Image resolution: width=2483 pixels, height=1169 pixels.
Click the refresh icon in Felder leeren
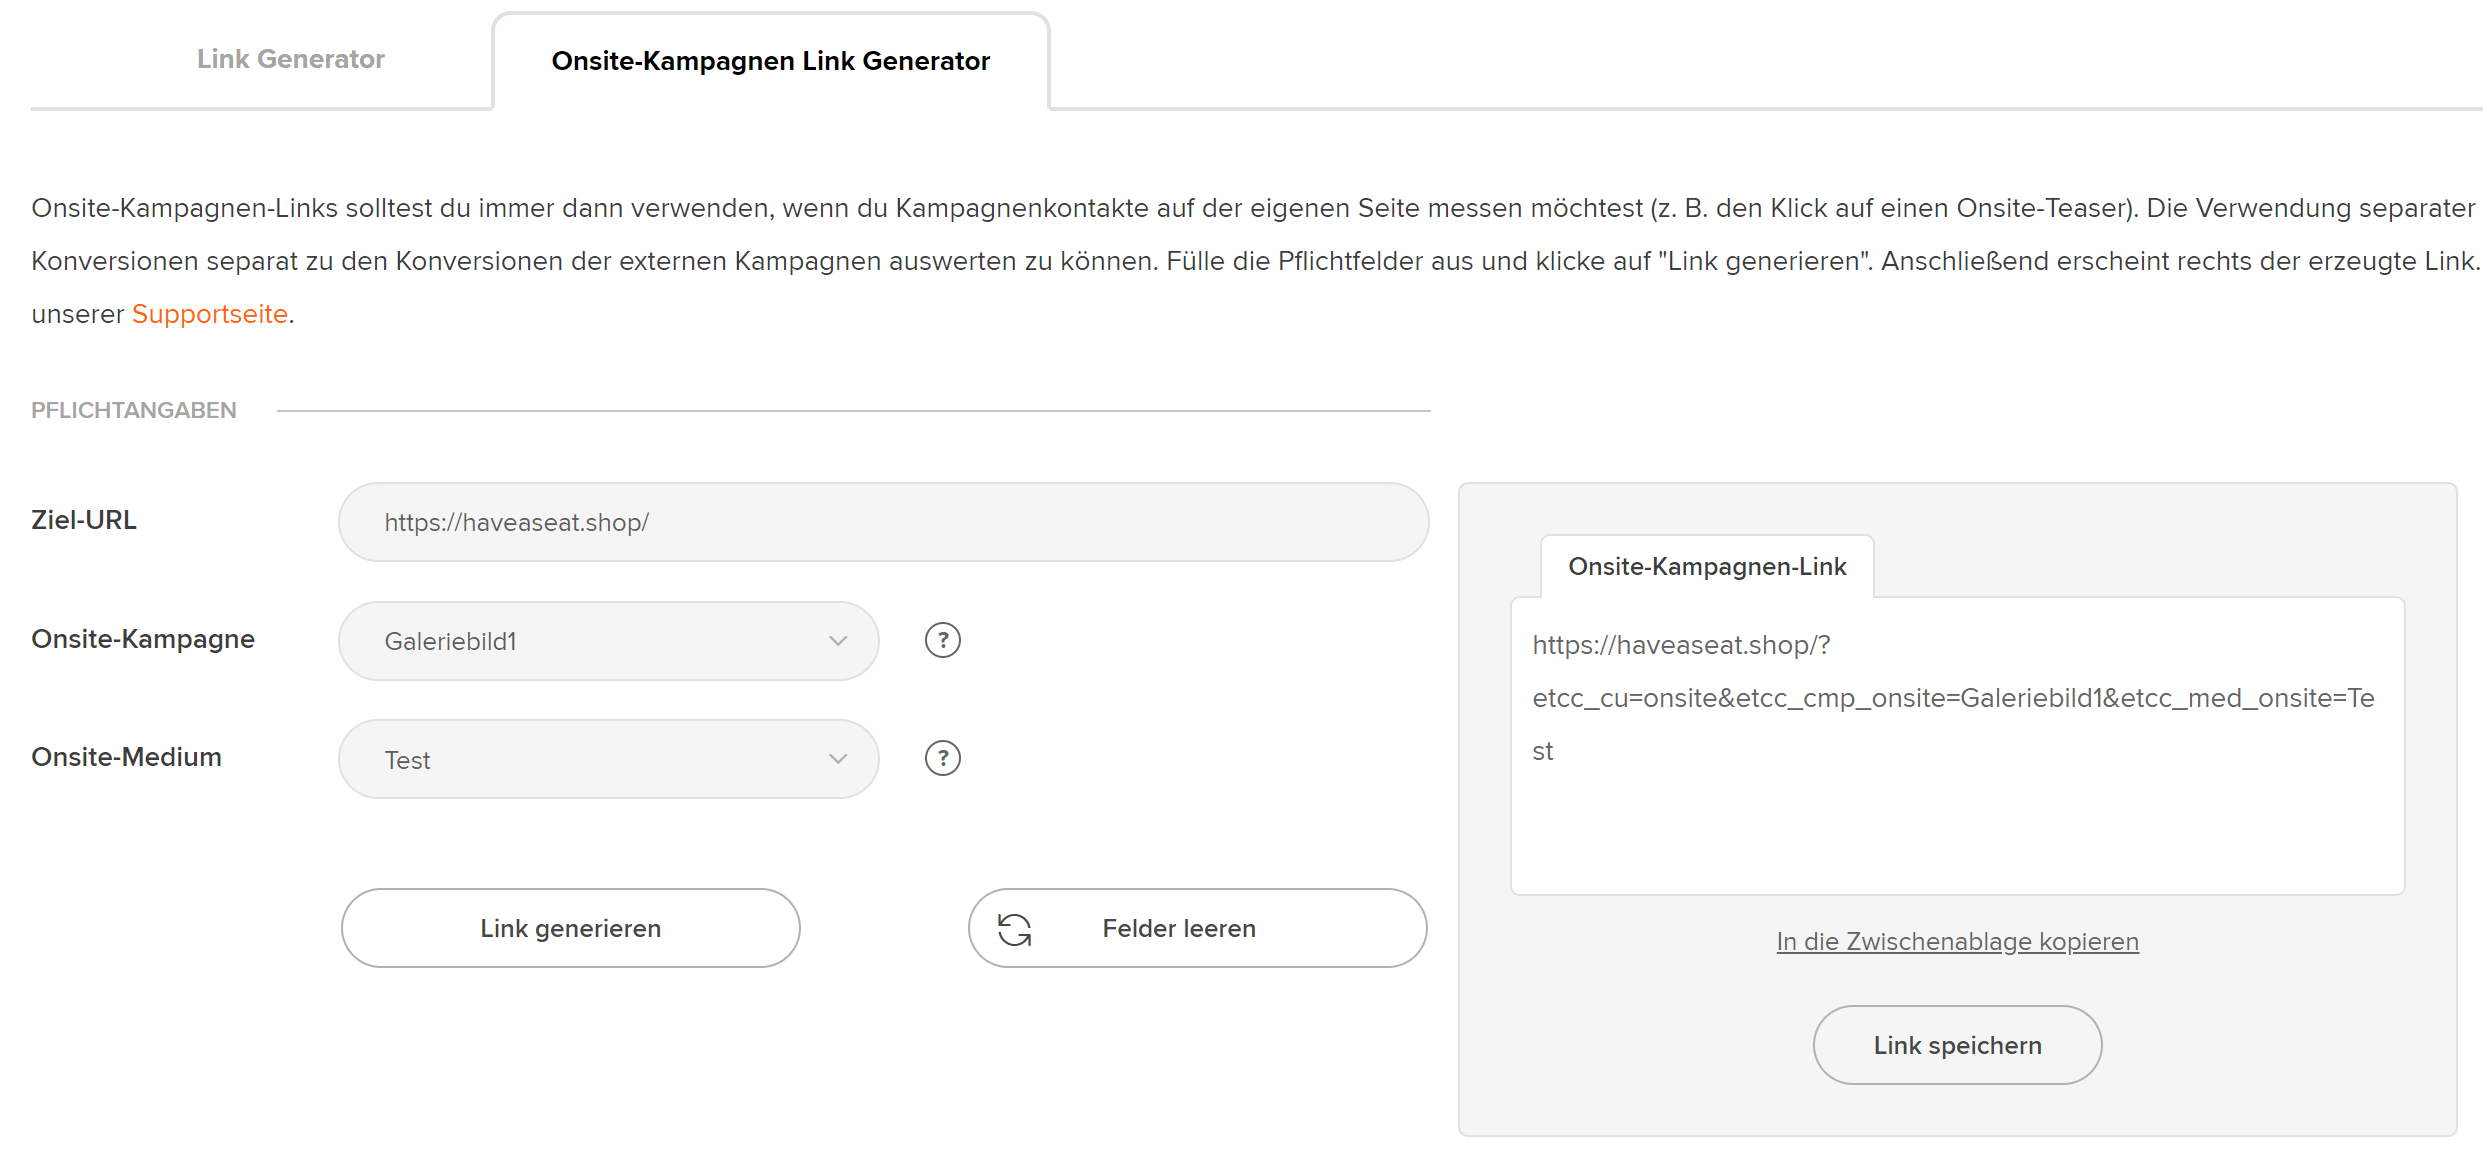tap(1014, 929)
